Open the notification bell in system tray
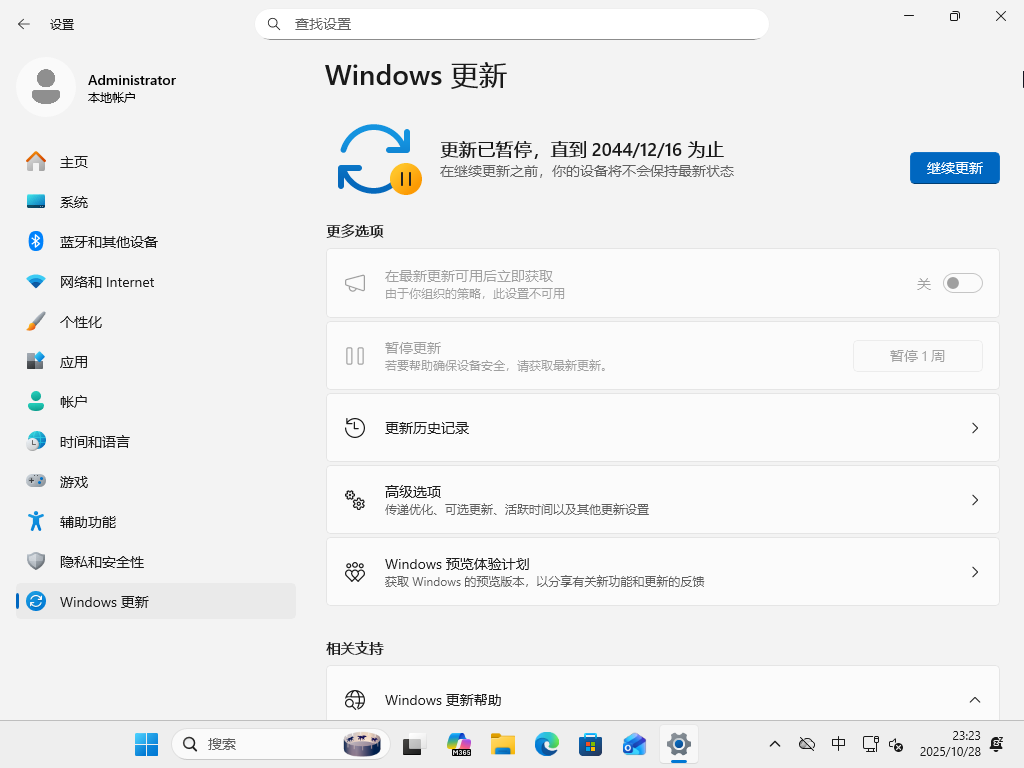This screenshot has width=1024, height=768. [x=996, y=744]
